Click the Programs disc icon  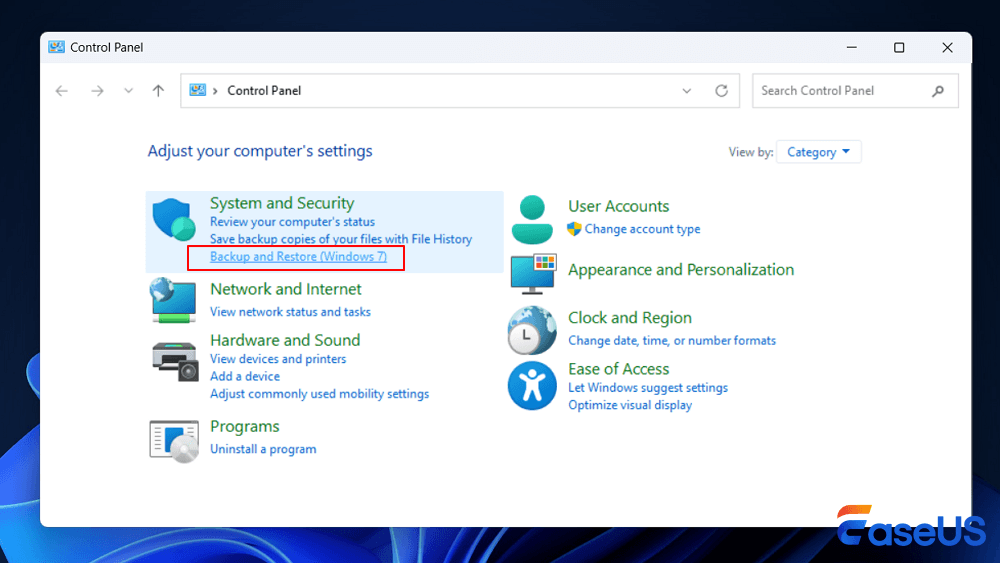(174, 440)
